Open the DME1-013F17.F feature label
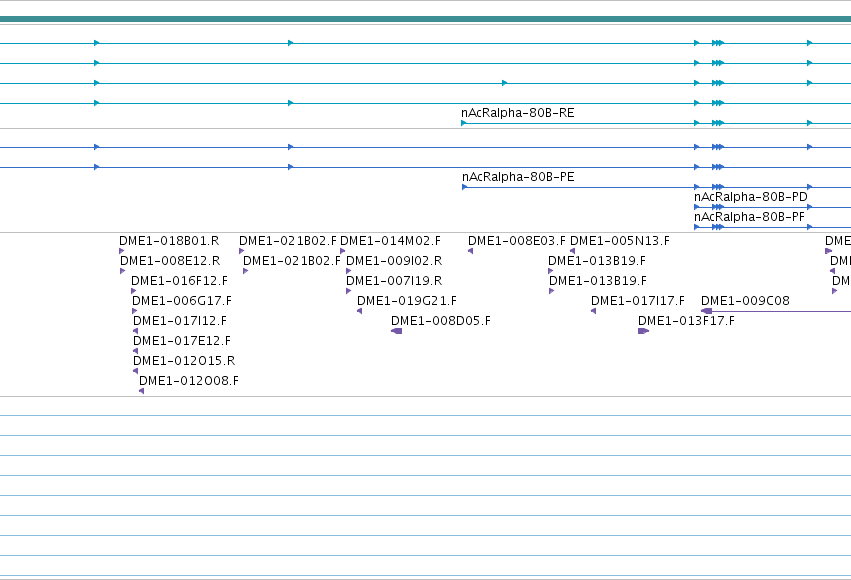 686,321
